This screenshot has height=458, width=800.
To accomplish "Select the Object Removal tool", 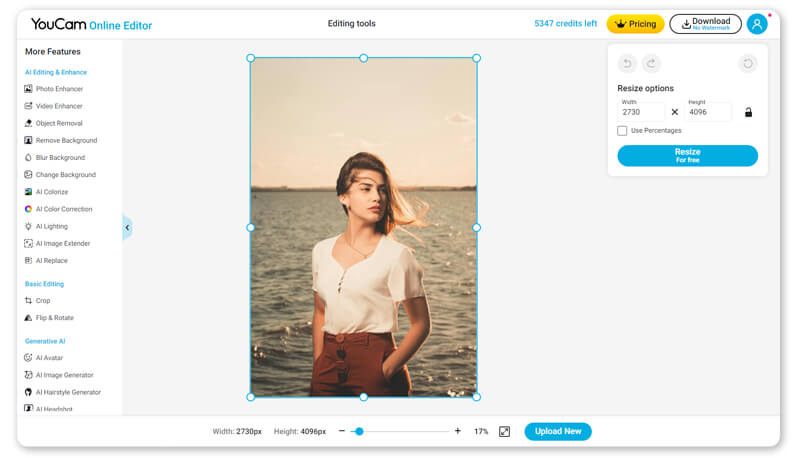I will [x=53, y=123].
